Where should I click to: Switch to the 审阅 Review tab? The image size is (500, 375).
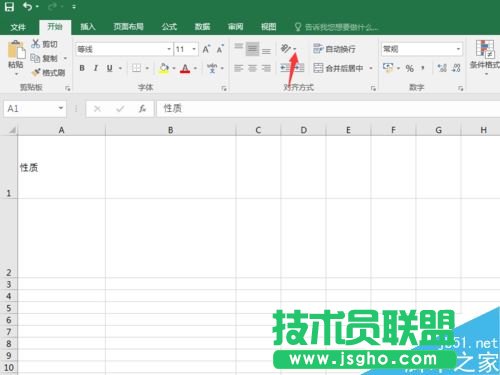click(235, 27)
